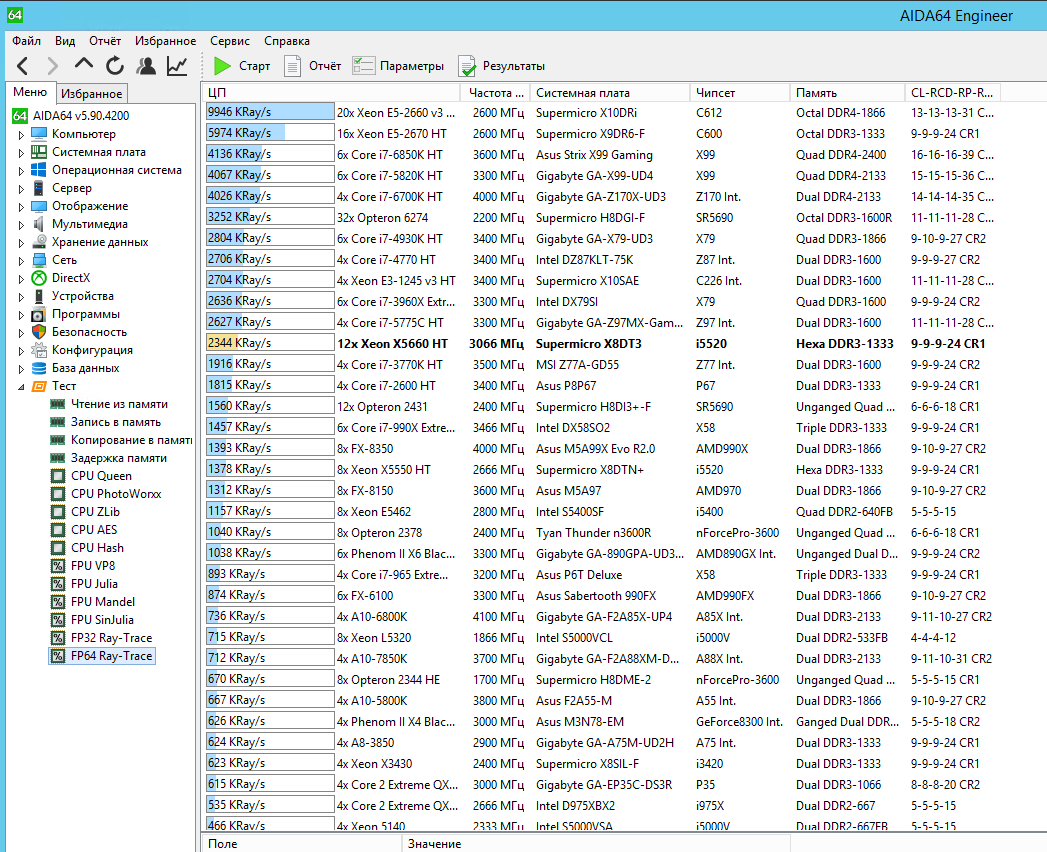This screenshot has width=1047, height=852.
Task: Open the Отчёт menu in menu bar
Action: click(105, 41)
